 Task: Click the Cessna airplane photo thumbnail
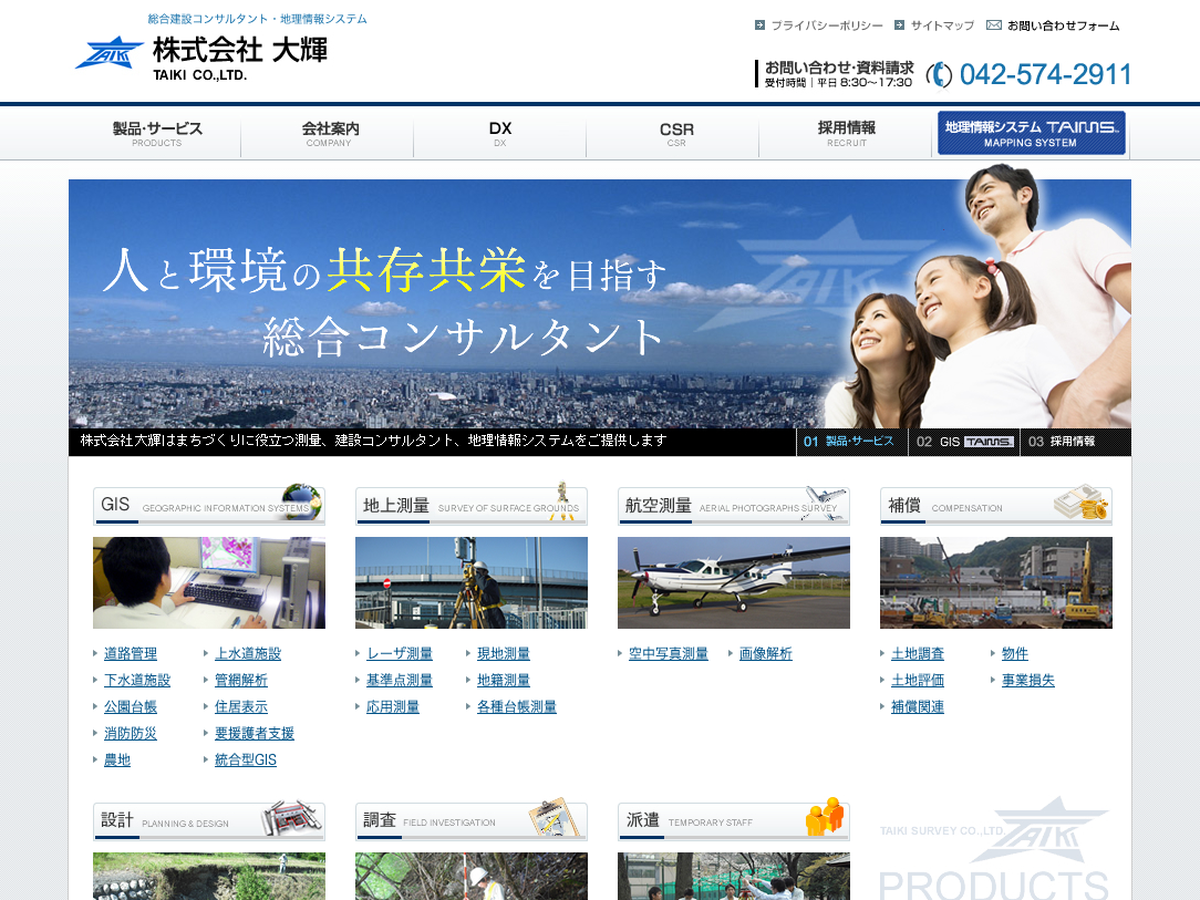coord(733,583)
